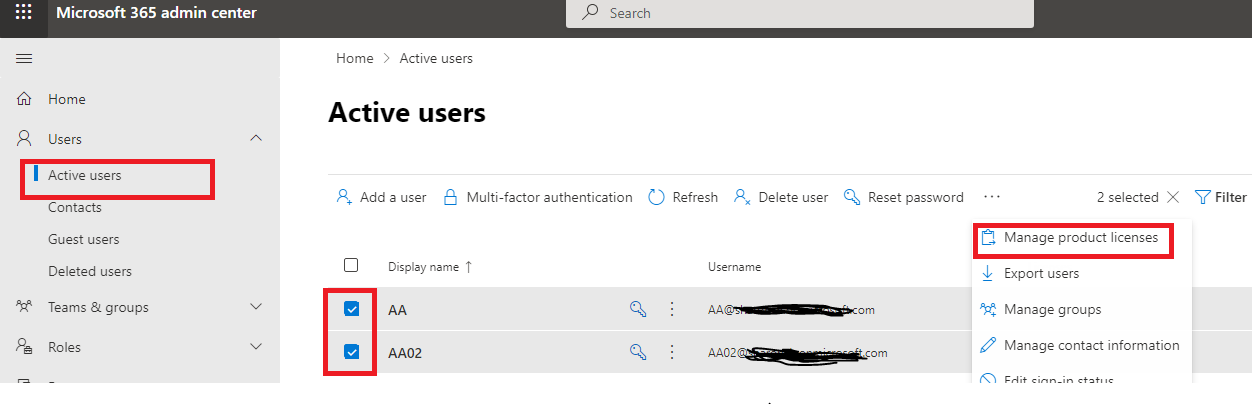Click the AA02 display name
Viewport: 1252px width, 404px height.
(x=406, y=352)
